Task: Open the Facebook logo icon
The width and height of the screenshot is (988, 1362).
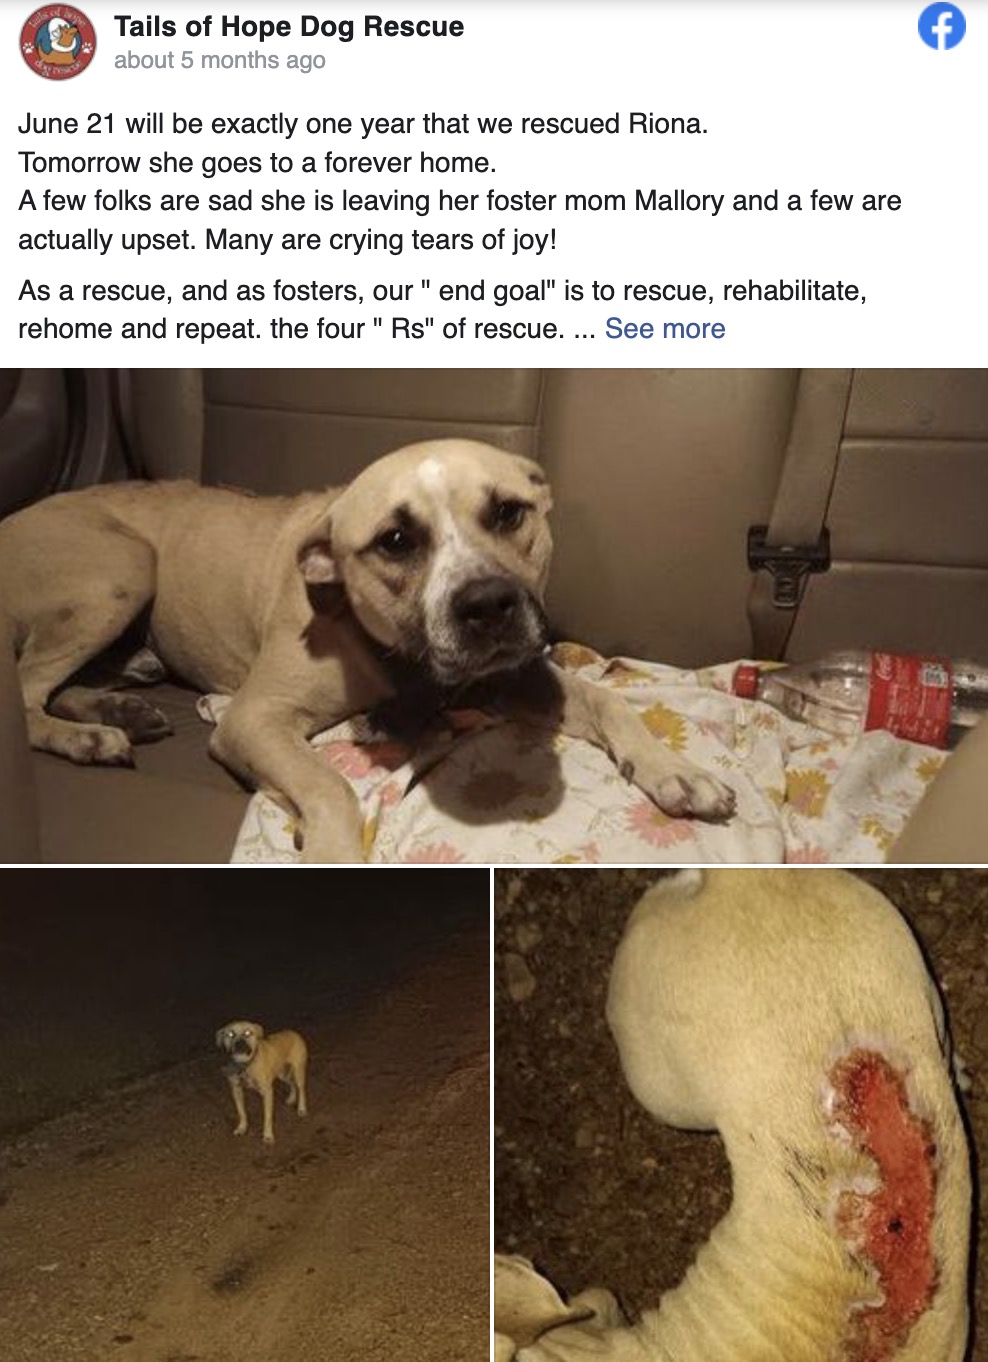Action: 941,27
